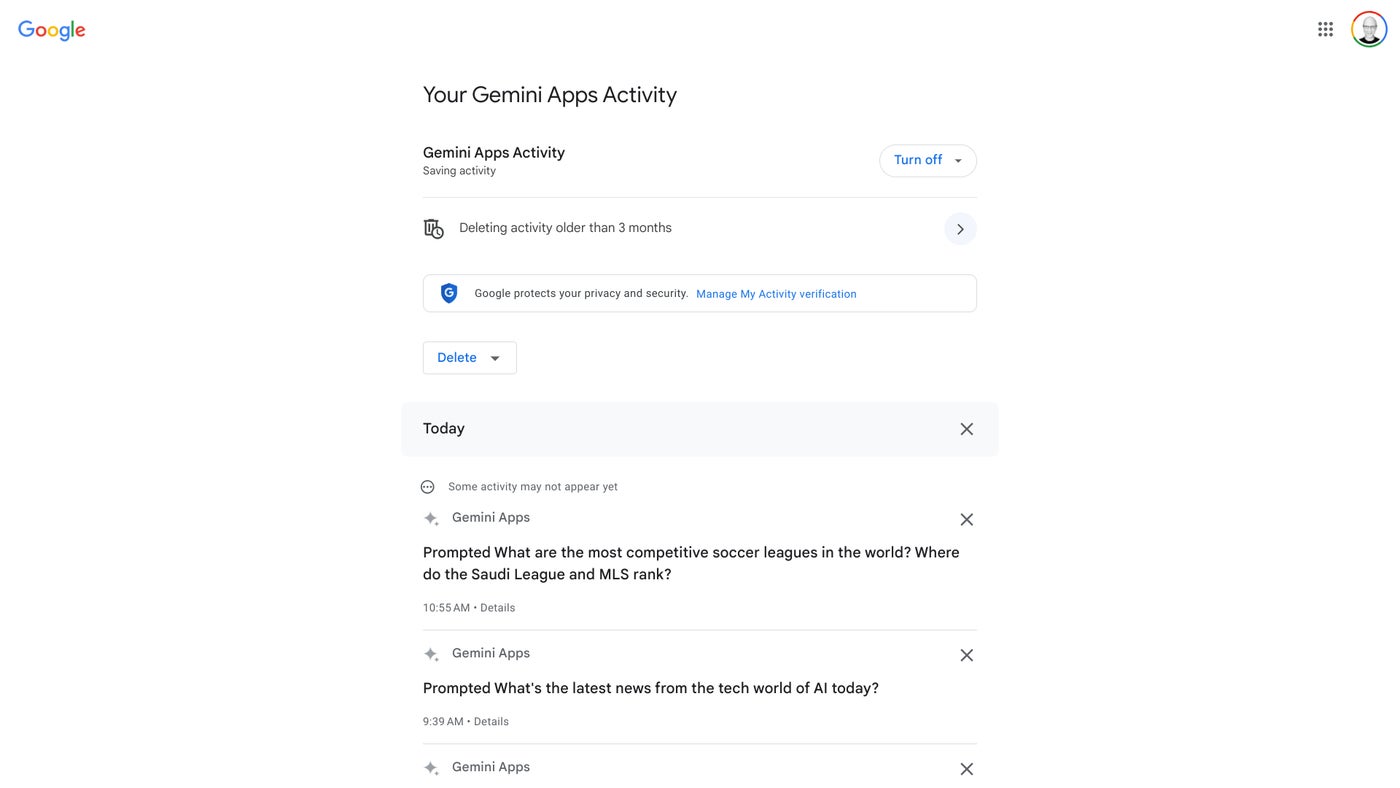
Task: Click the blue Google shield icon
Action: coord(449,293)
